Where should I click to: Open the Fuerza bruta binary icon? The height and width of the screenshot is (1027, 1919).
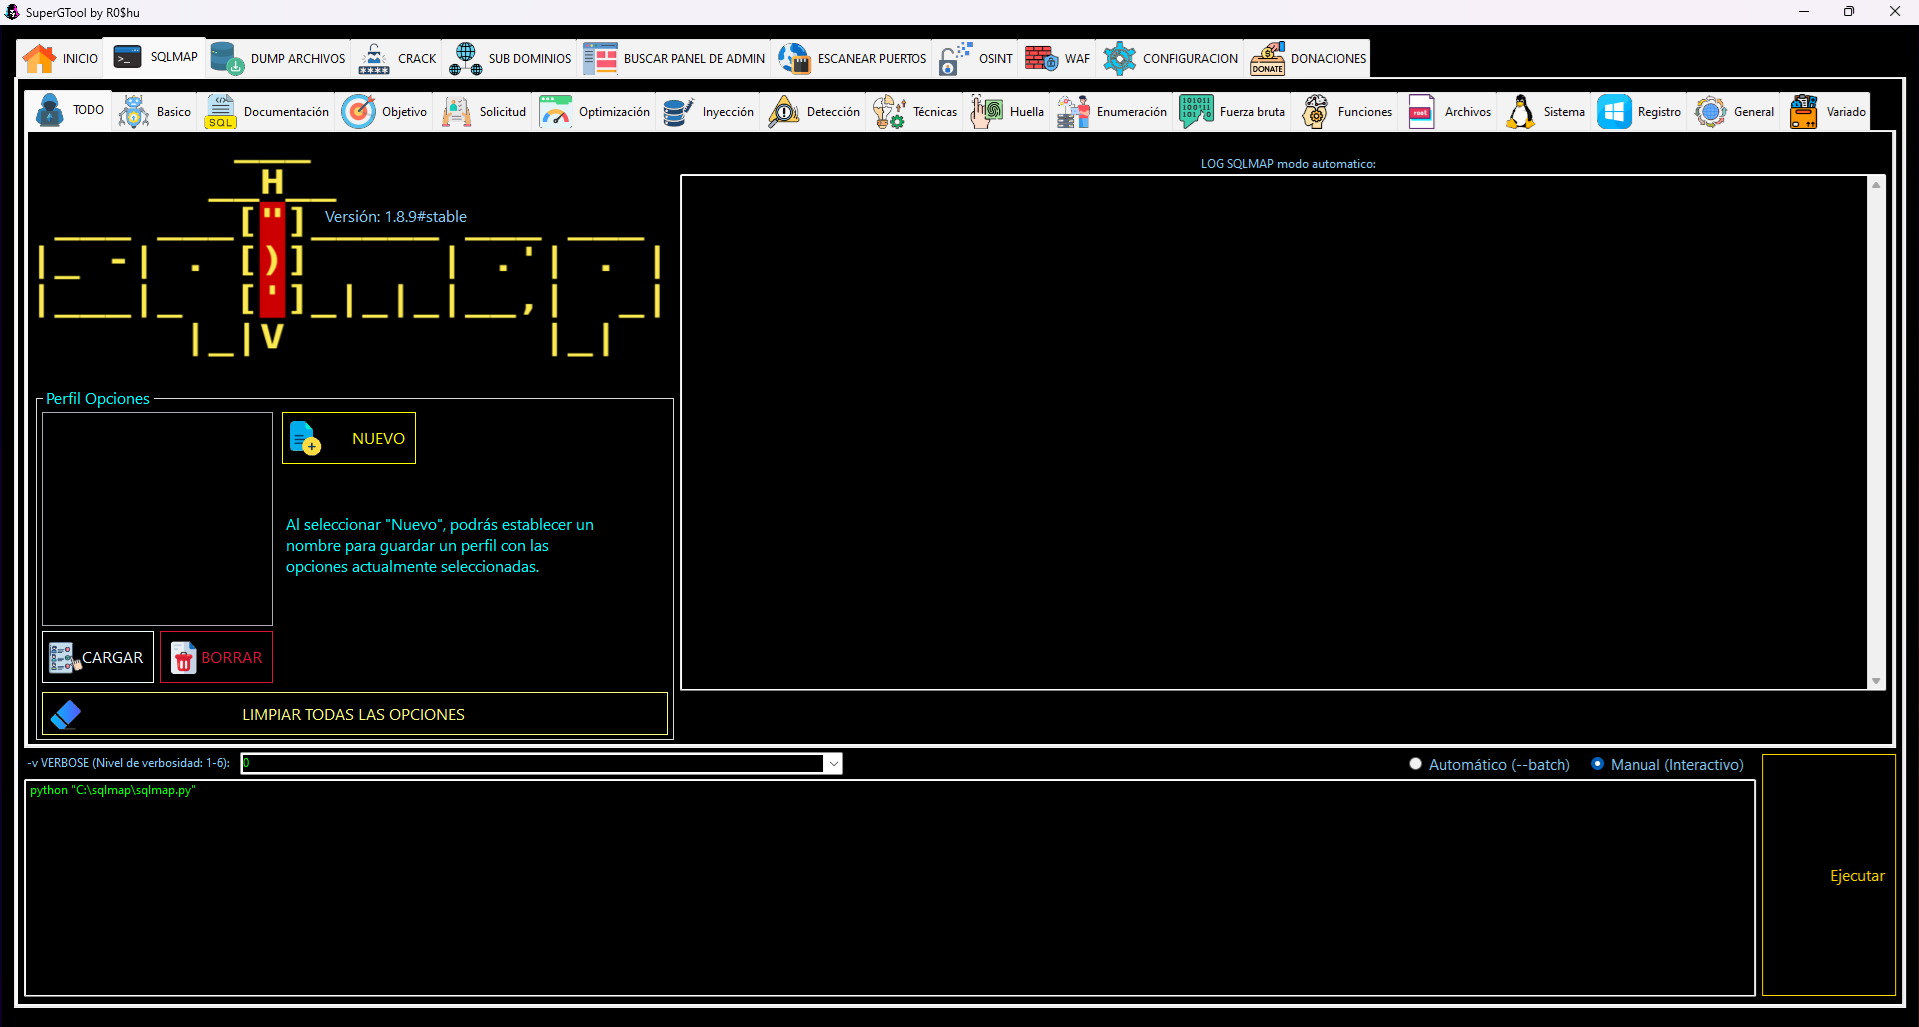point(1196,112)
